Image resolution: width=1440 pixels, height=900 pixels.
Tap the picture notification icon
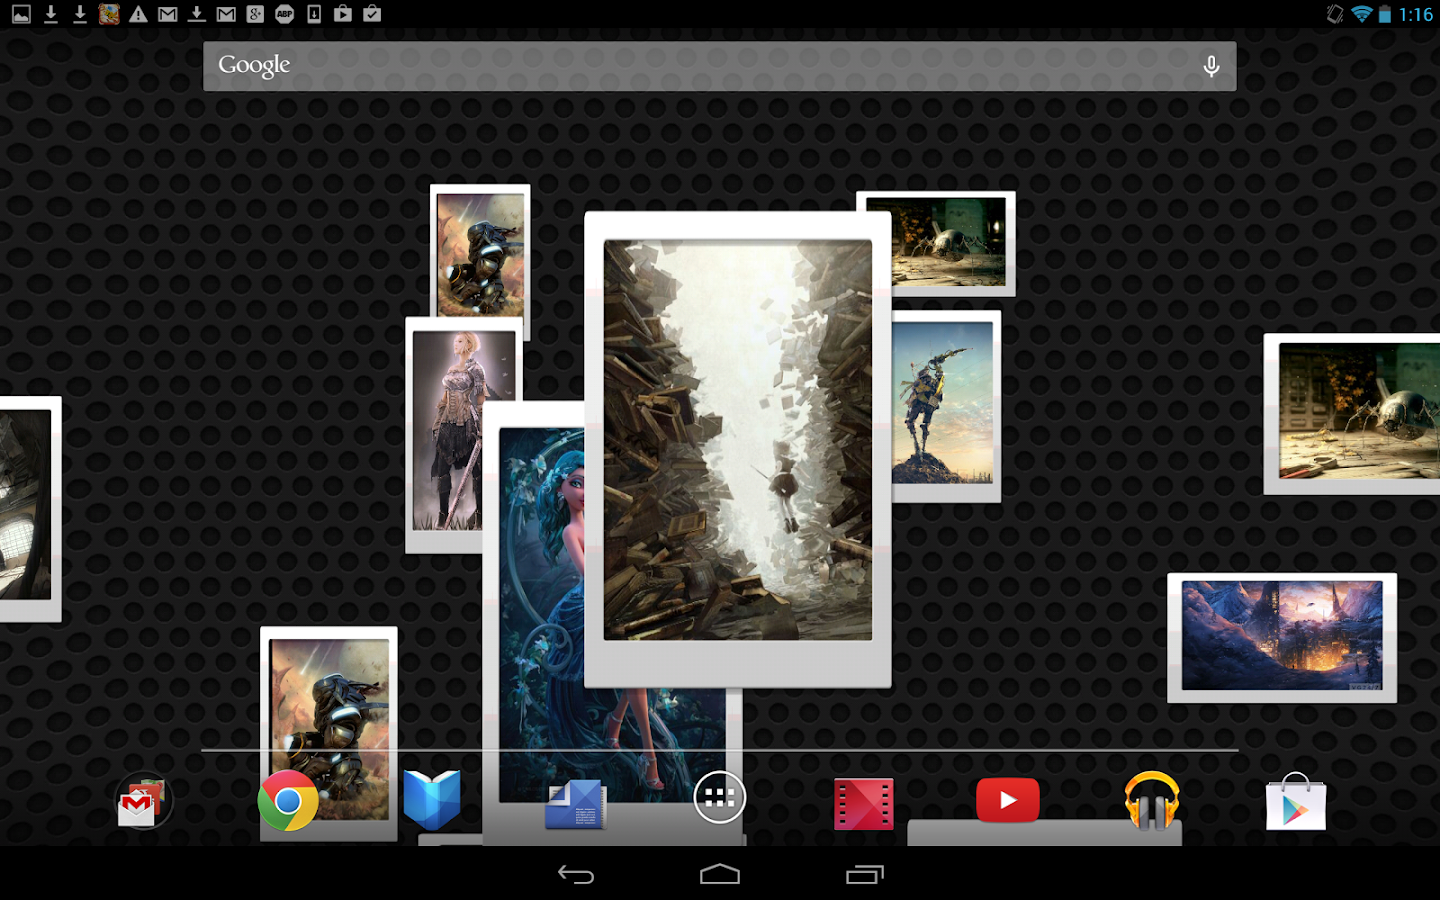[x=21, y=14]
